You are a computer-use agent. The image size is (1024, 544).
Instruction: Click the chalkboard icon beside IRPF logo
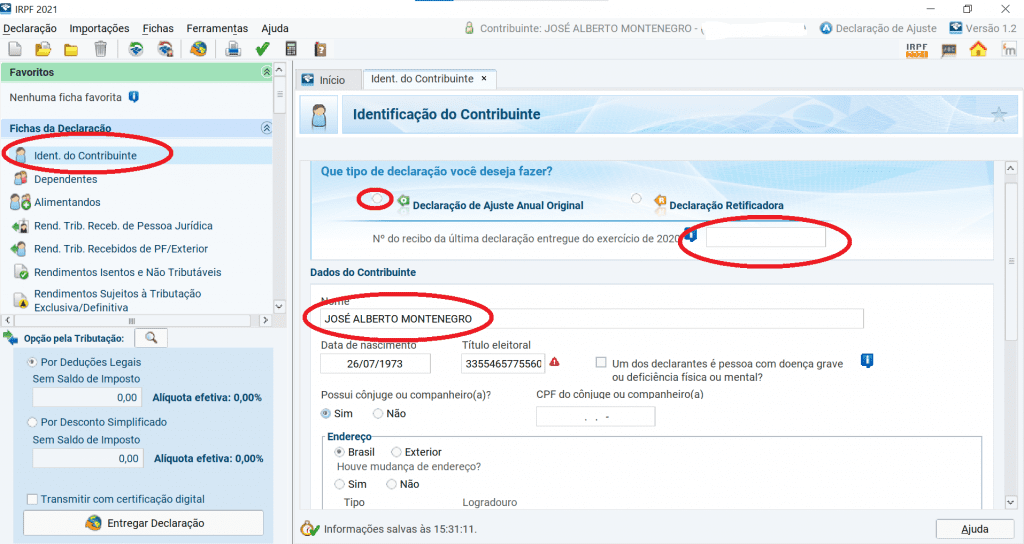[949, 50]
